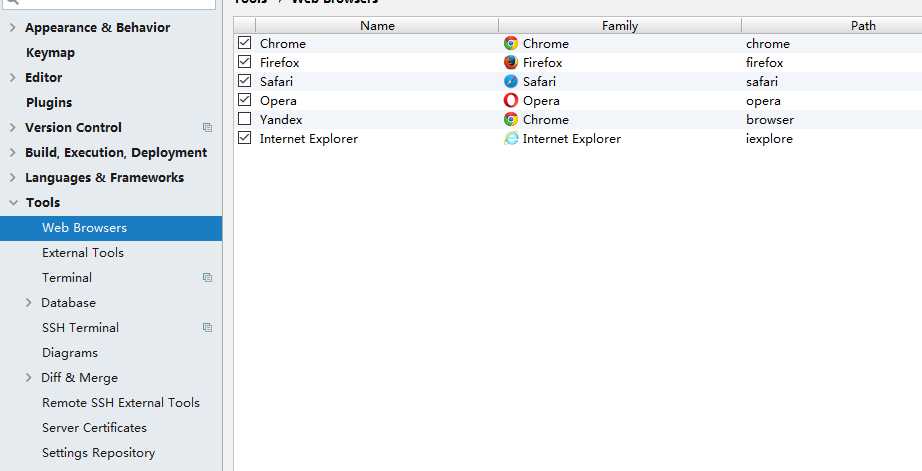Click the red Opera icon
The height and width of the screenshot is (471, 922).
[x=510, y=101]
